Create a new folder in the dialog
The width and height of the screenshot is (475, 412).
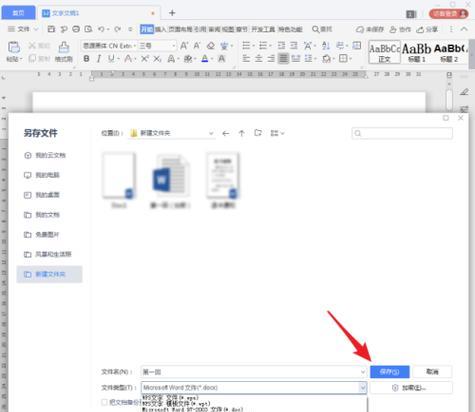coord(258,133)
